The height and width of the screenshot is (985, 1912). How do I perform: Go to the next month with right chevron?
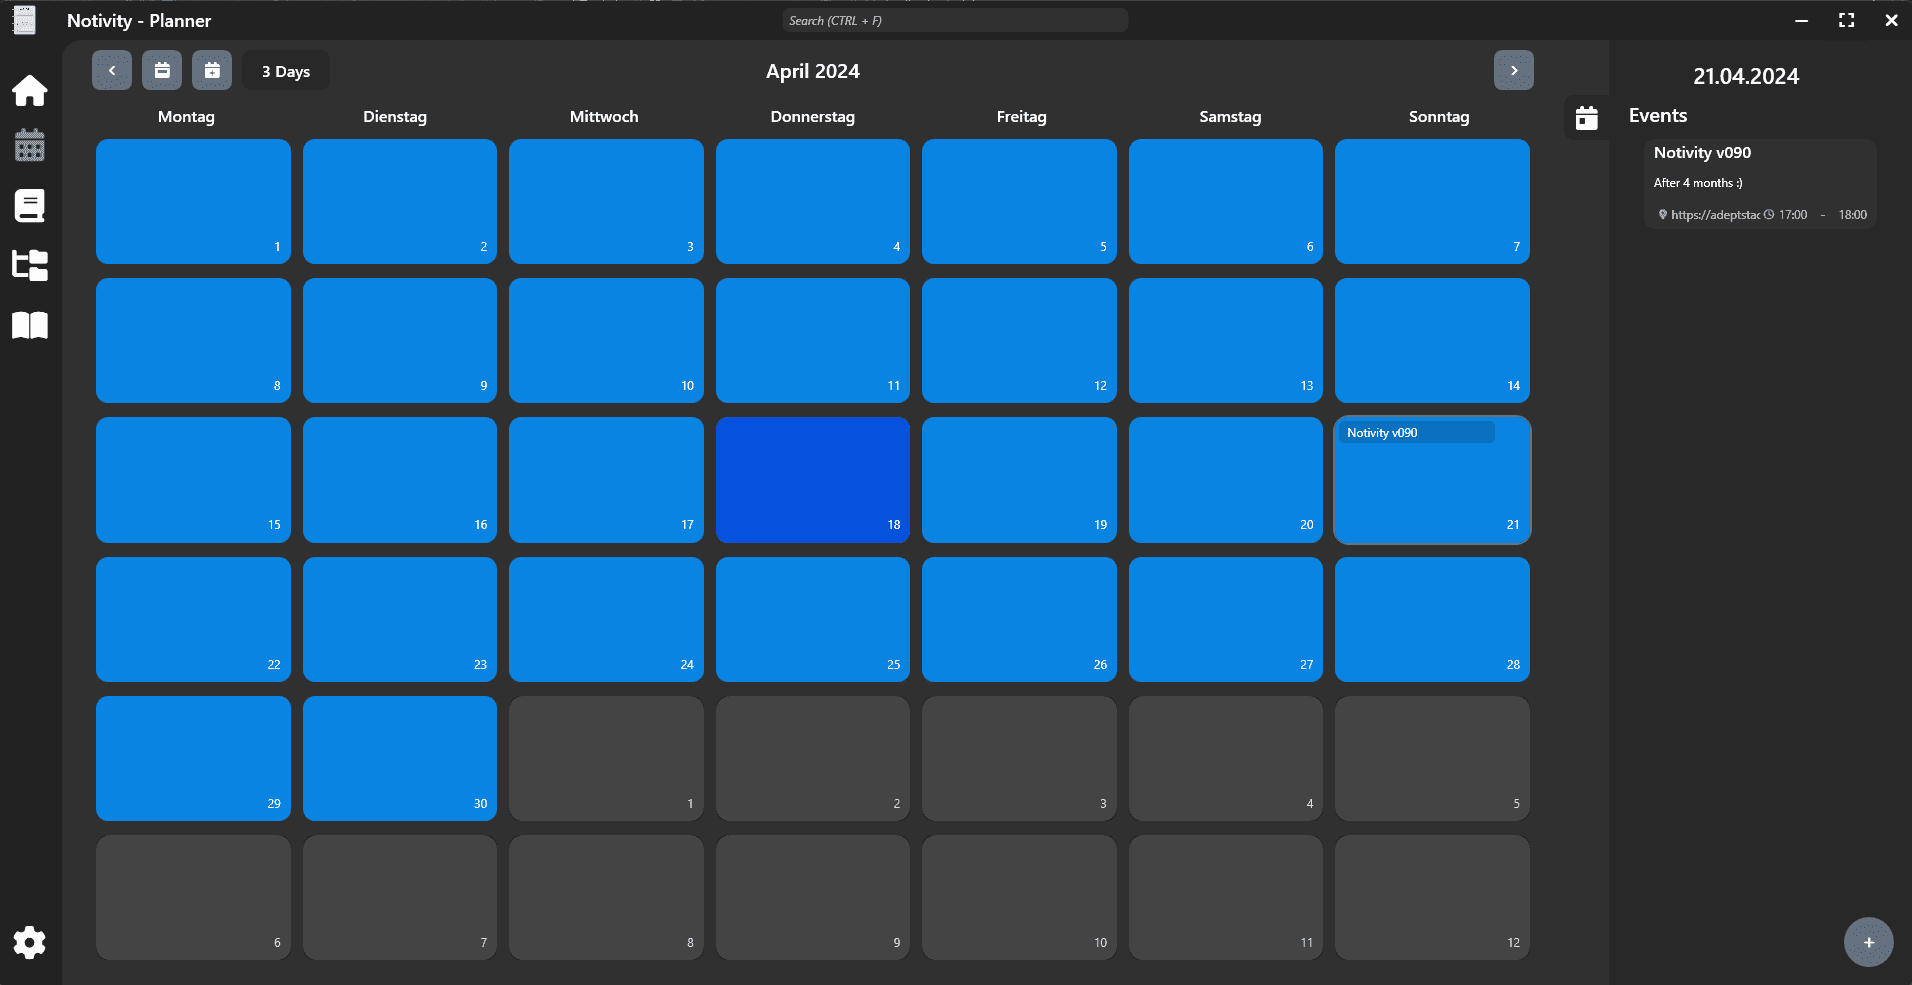(1514, 70)
